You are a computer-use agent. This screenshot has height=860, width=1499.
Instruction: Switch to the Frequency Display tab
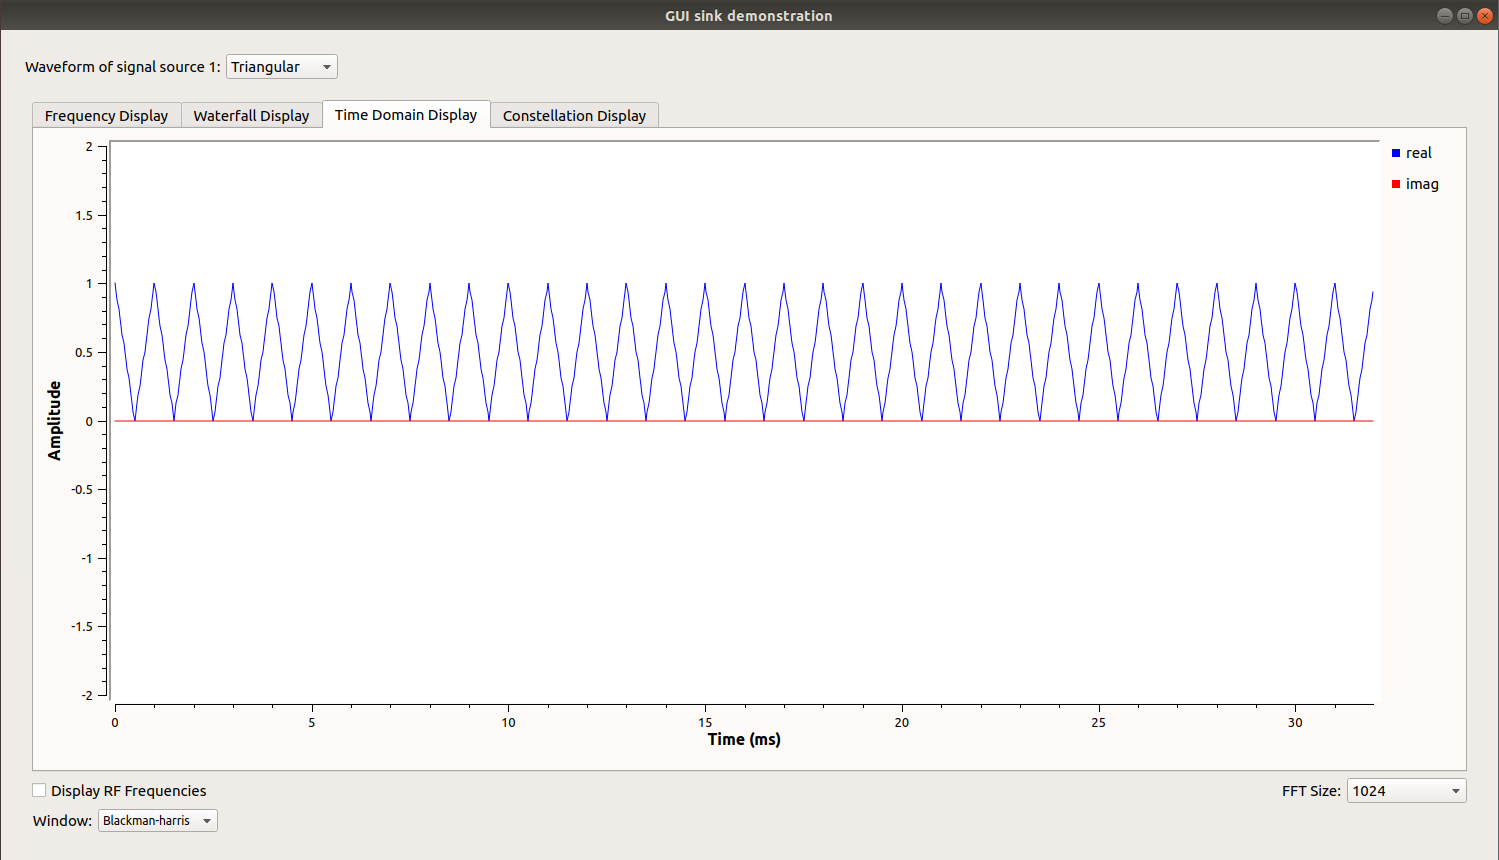coord(106,115)
